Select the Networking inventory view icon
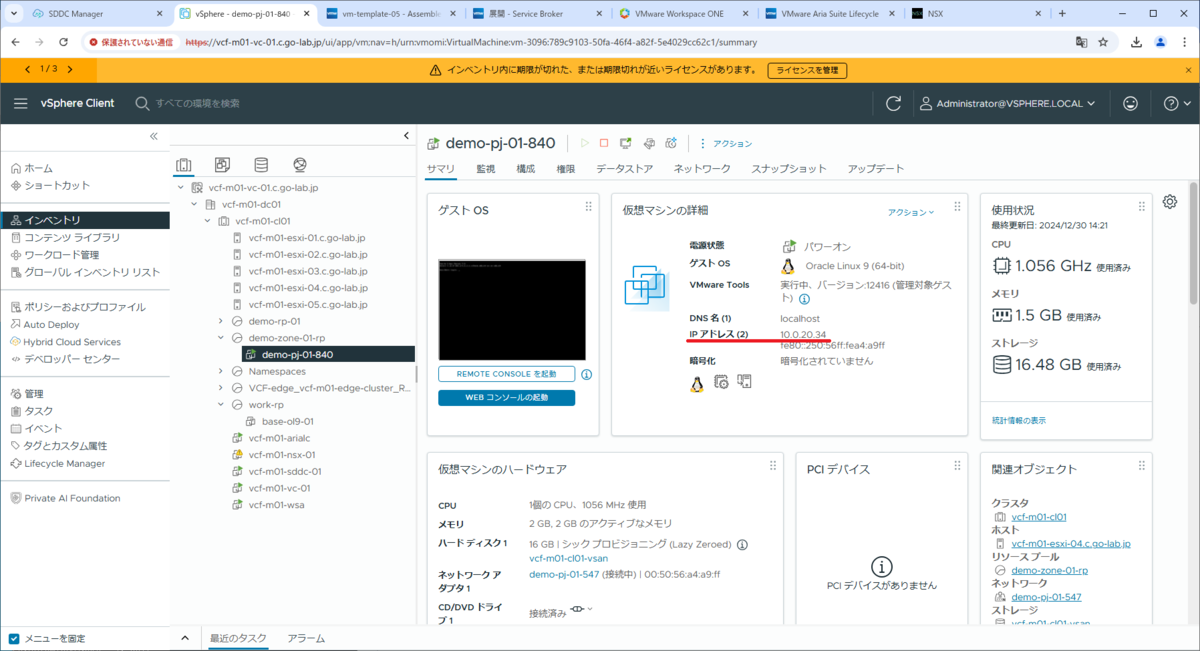Image resolution: width=1200 pixels, height=651 pixels. (x=300, y=165)
